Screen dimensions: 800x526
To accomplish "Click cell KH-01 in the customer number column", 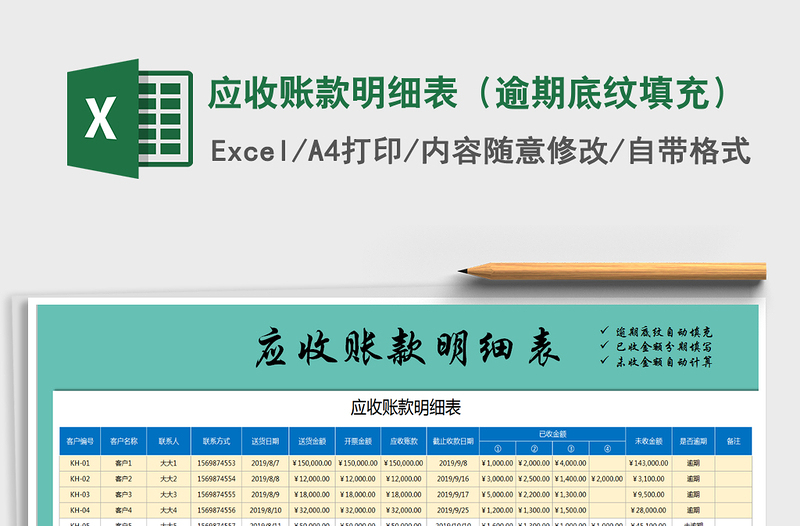I will pyautogui.click(x=80, y=463).
